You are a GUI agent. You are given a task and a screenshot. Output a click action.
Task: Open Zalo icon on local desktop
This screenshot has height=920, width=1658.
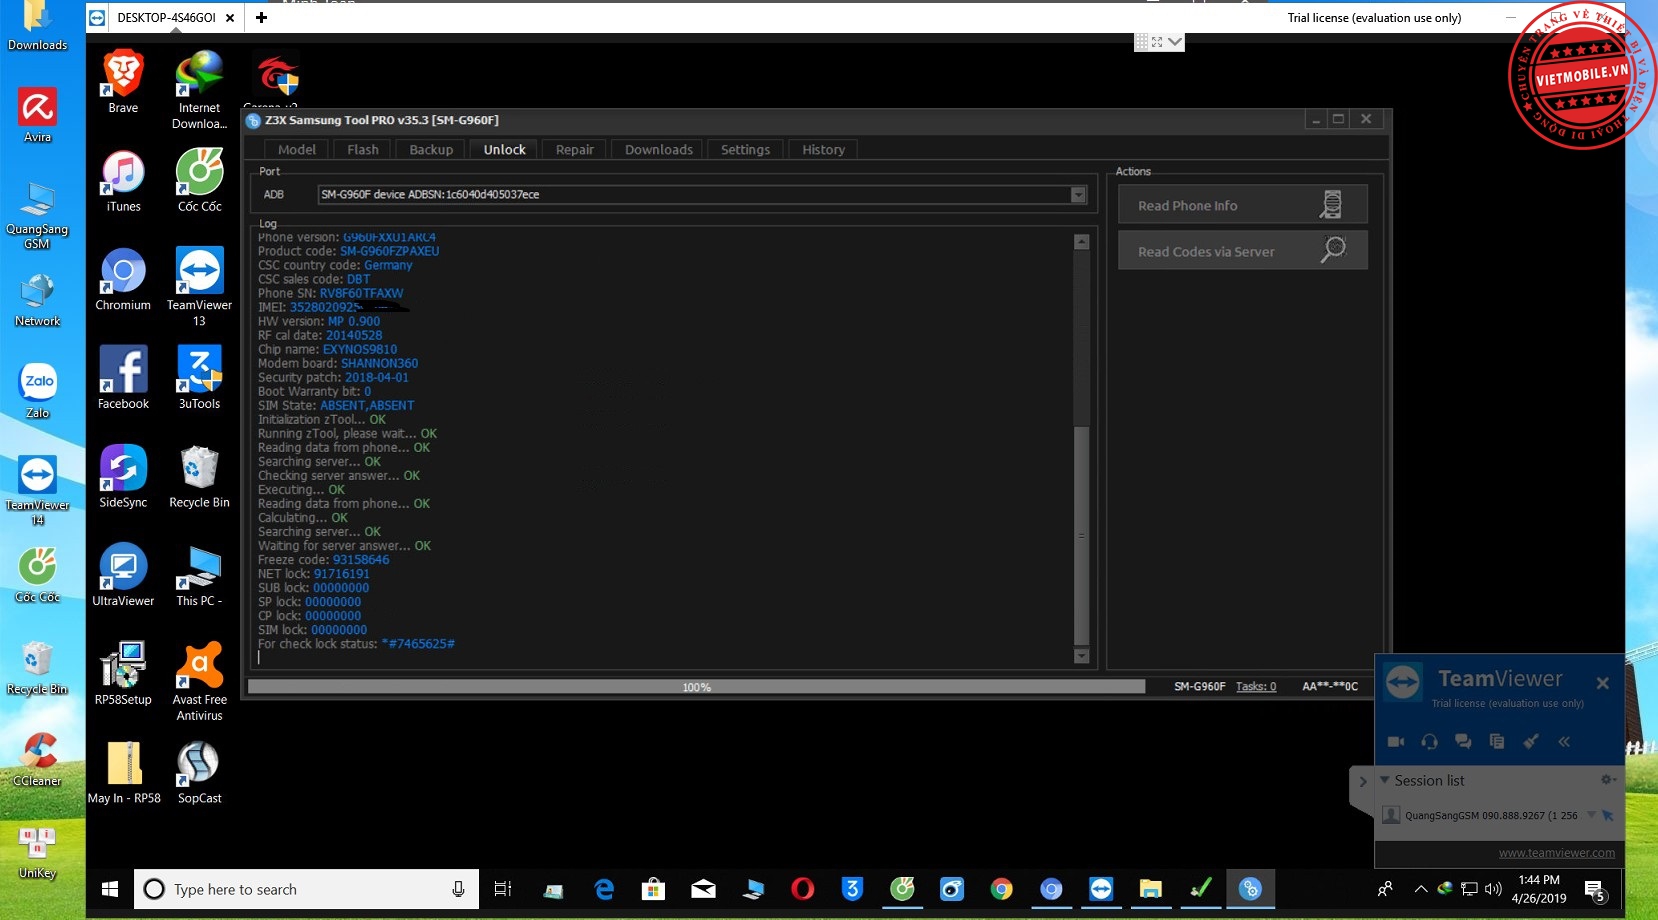click(37, 390)
